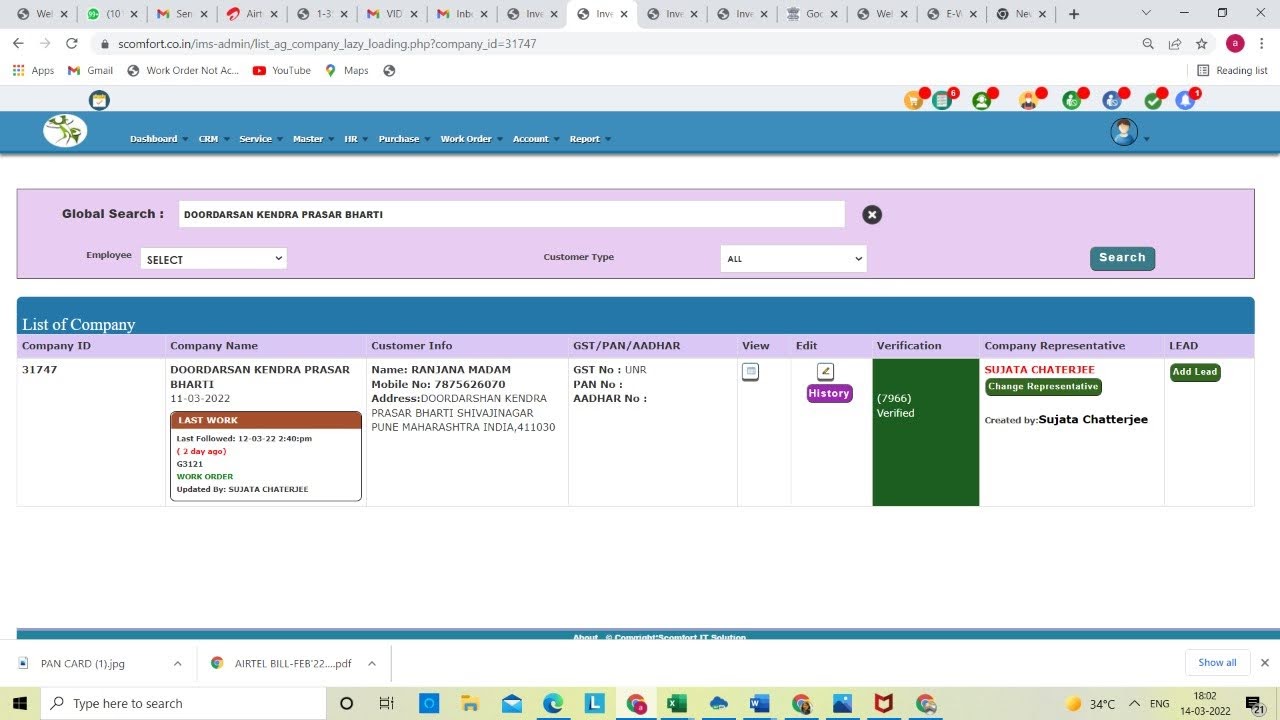Open the bell notifications icon
1280x720 pixels.
click(1185, 100)
